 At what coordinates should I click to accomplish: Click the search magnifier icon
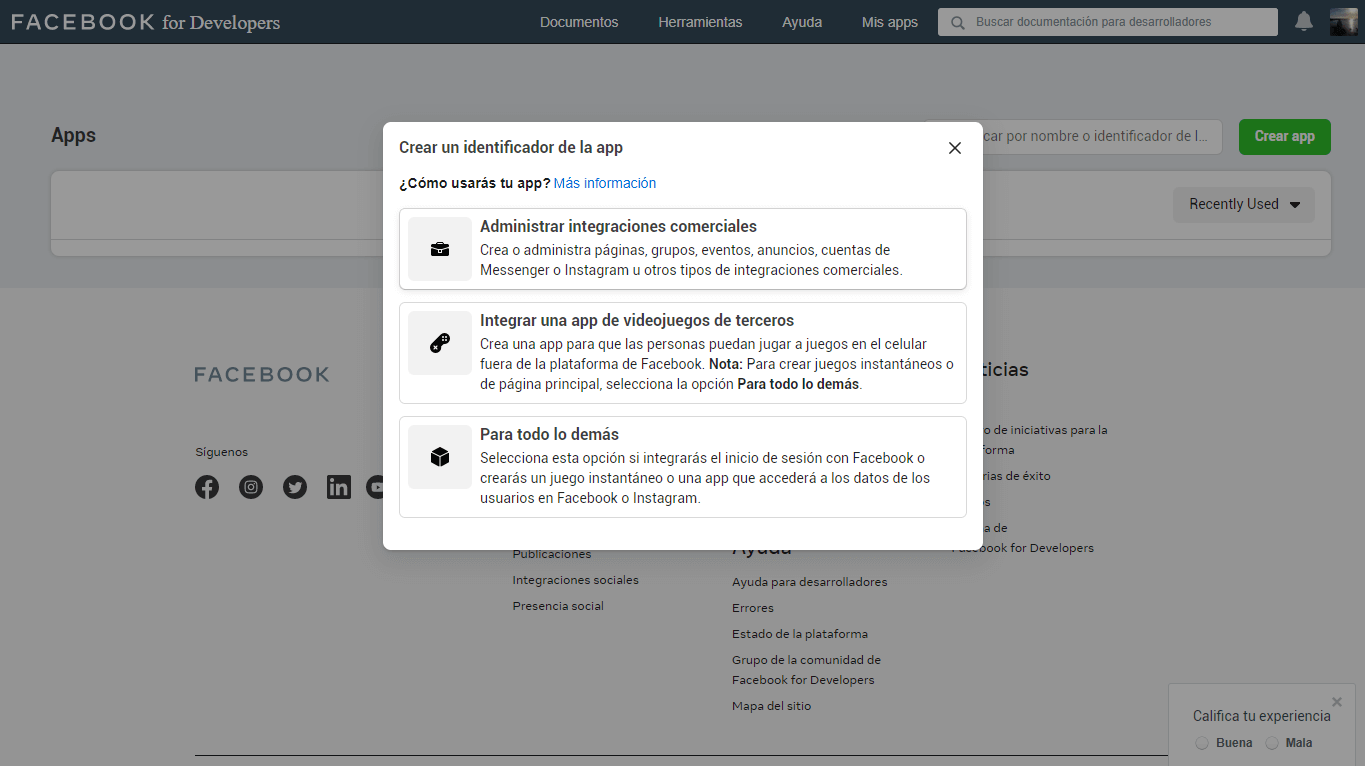pyautogui.click(x=958, y=22)
